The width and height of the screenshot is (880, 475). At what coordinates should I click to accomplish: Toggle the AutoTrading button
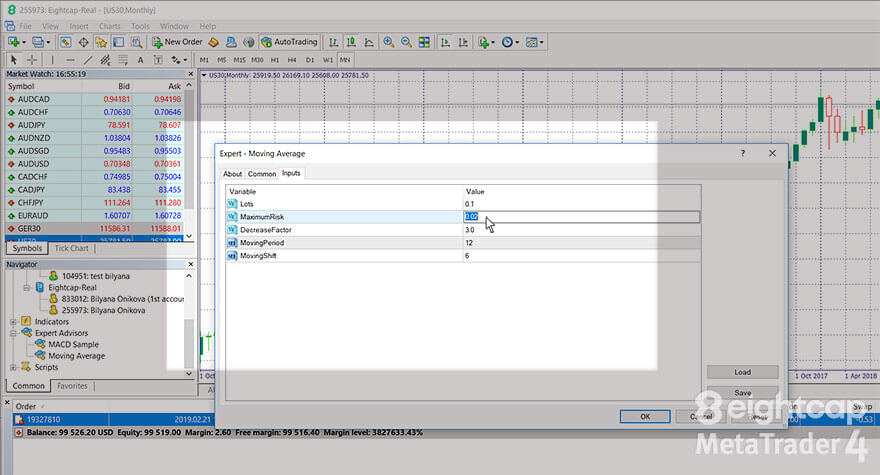[290, 42]
